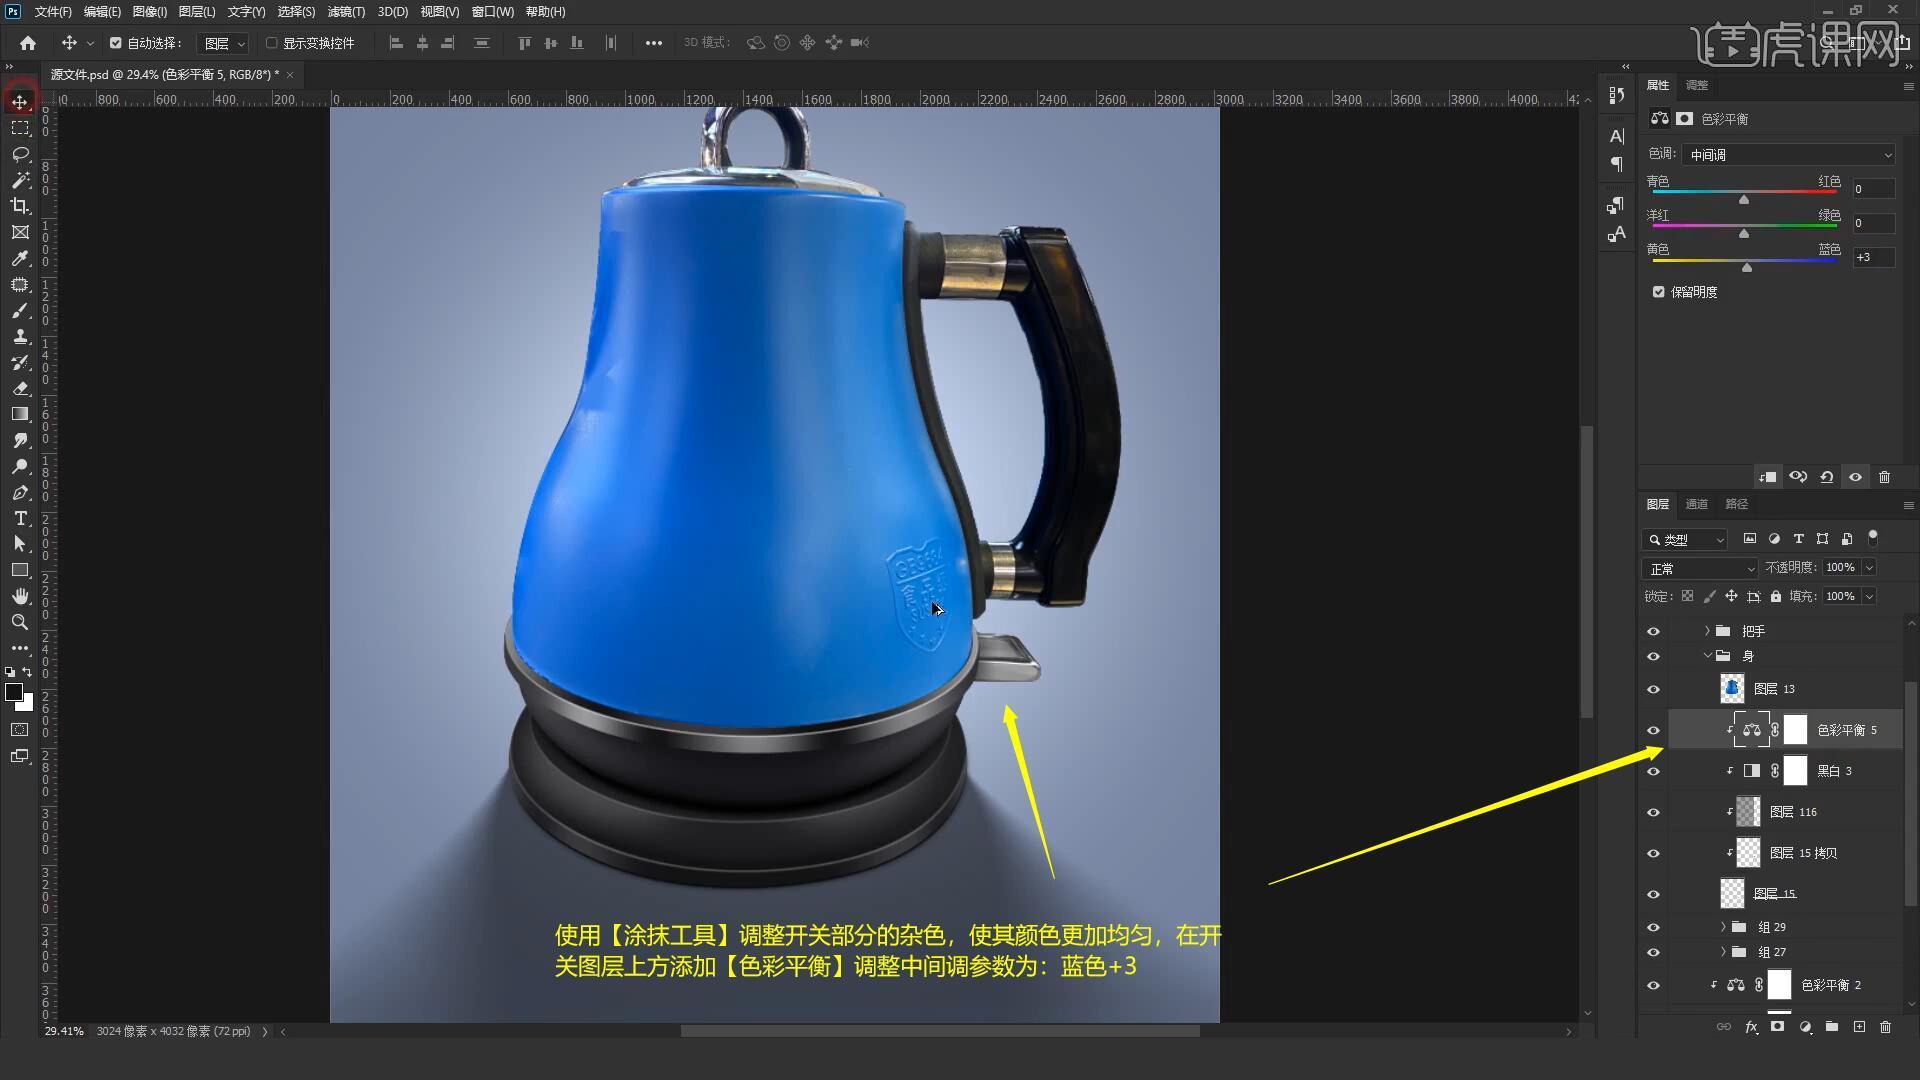
Task: Open the 滤镜(T) menu
Action: point(346,12)
